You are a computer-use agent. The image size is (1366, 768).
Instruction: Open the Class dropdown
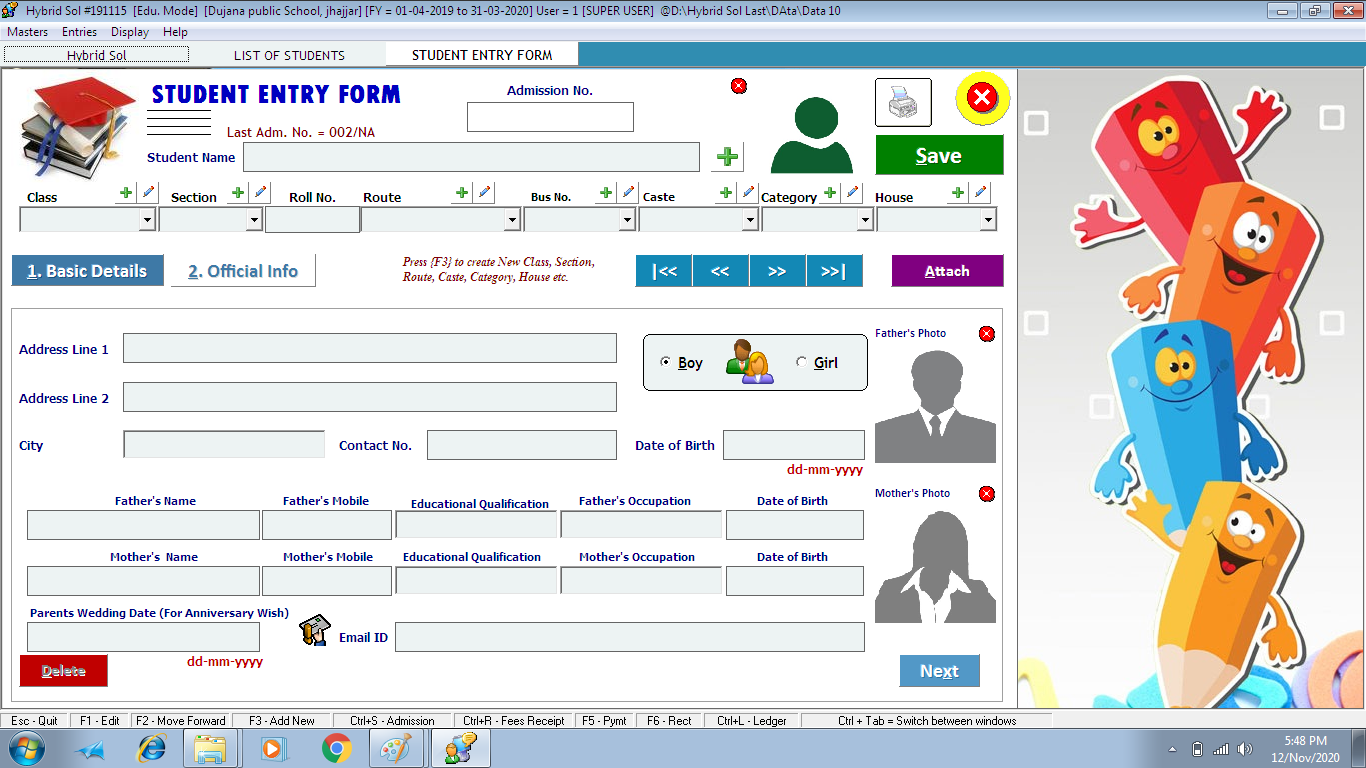[x=147, y=220]
